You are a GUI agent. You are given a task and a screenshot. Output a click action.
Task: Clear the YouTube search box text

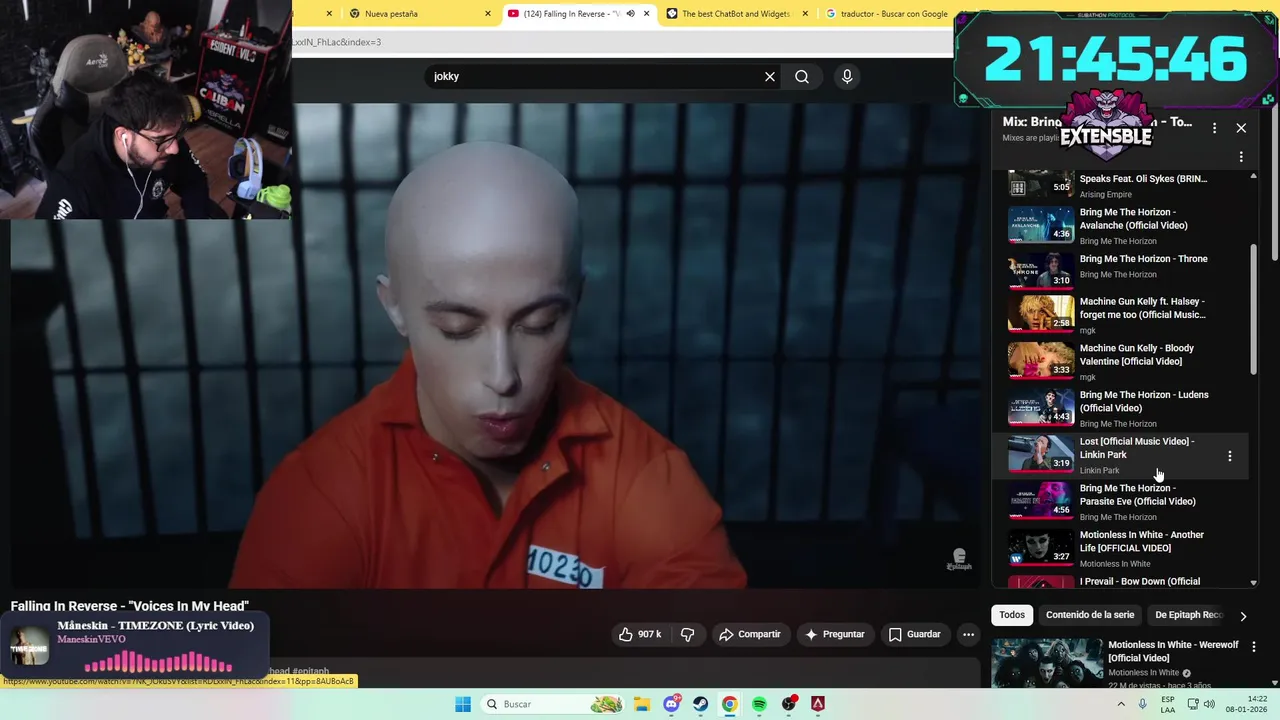[x=770, y=77]
